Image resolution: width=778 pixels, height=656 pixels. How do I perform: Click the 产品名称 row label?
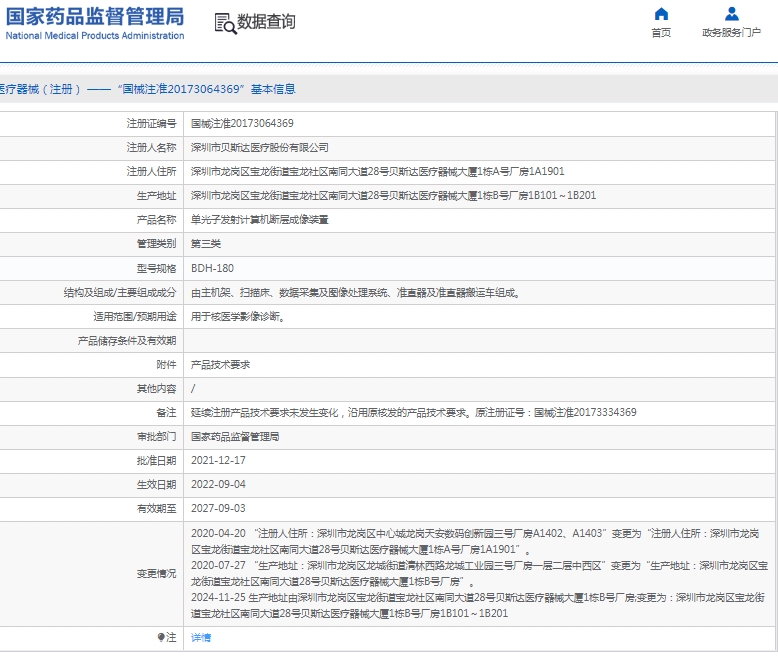156,220
